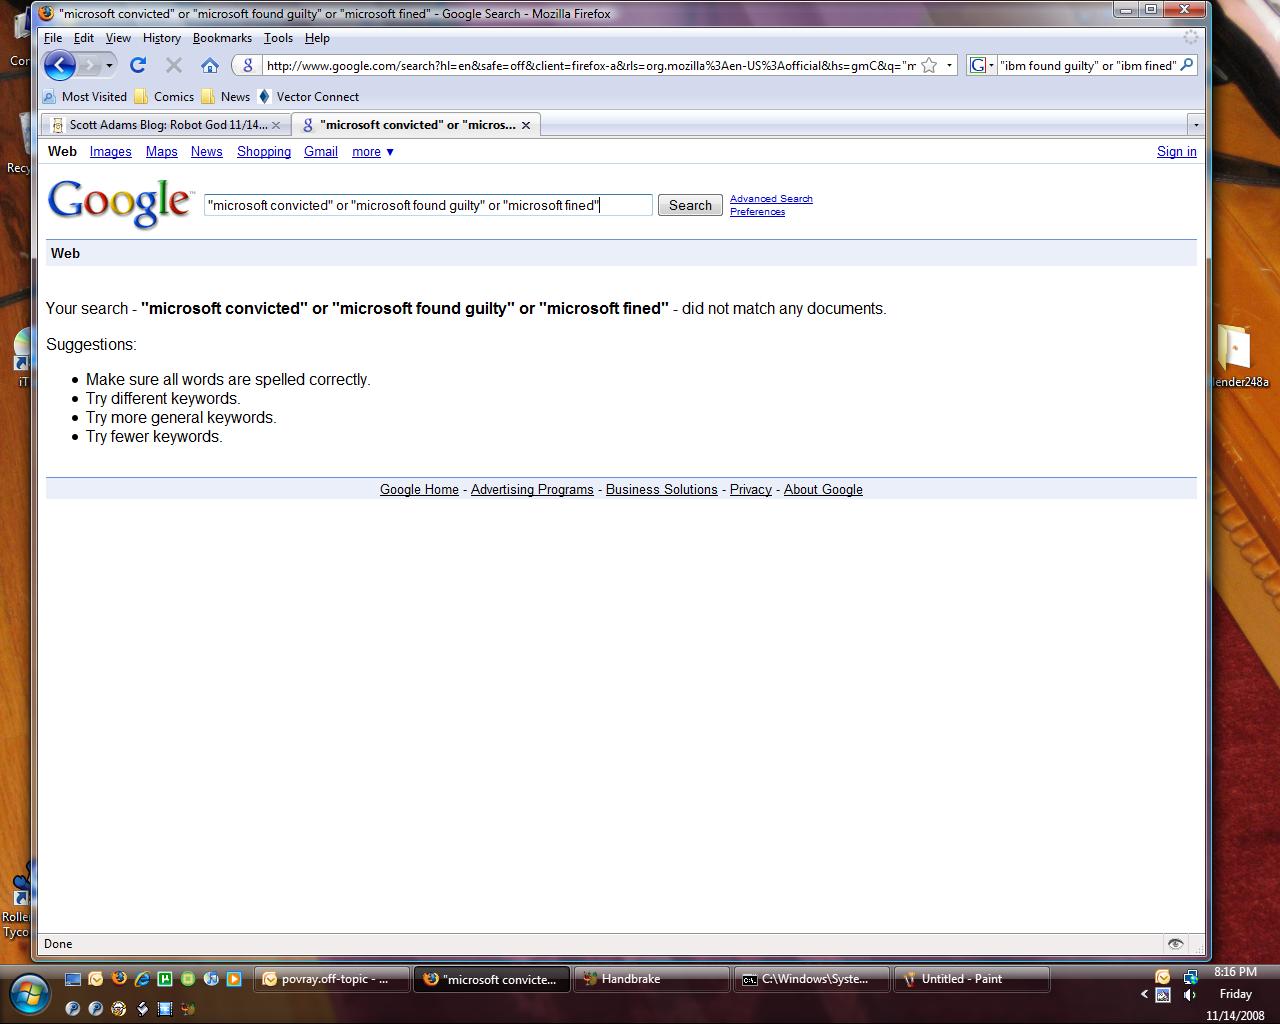Screen dimensions: 1280x1024
Task: Open the History menu
Action: 161,38
